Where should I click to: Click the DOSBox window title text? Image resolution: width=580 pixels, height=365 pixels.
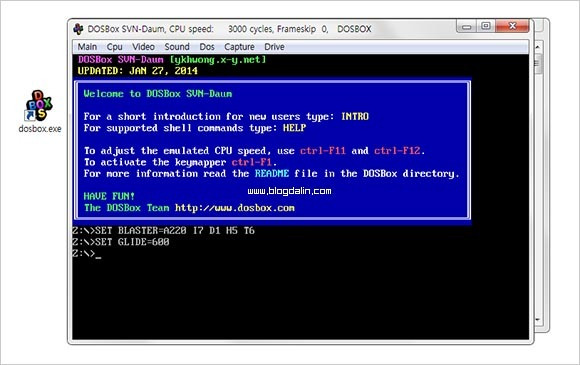click(229, 29)
